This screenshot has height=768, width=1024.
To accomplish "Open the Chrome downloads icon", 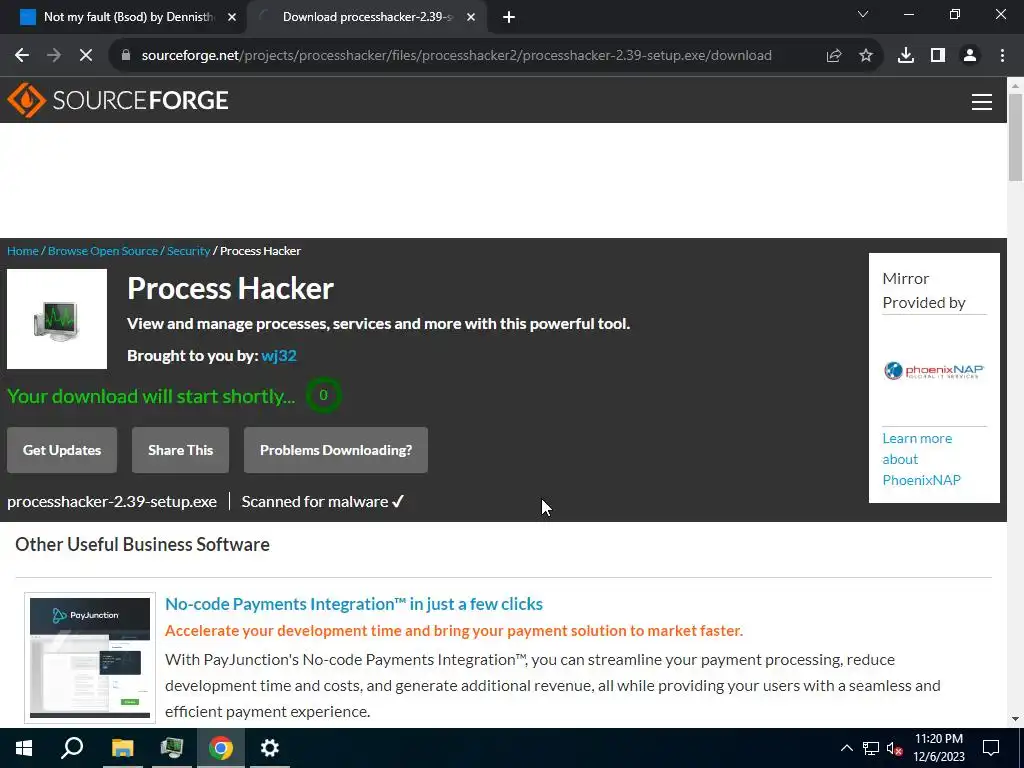I will 906,56.
